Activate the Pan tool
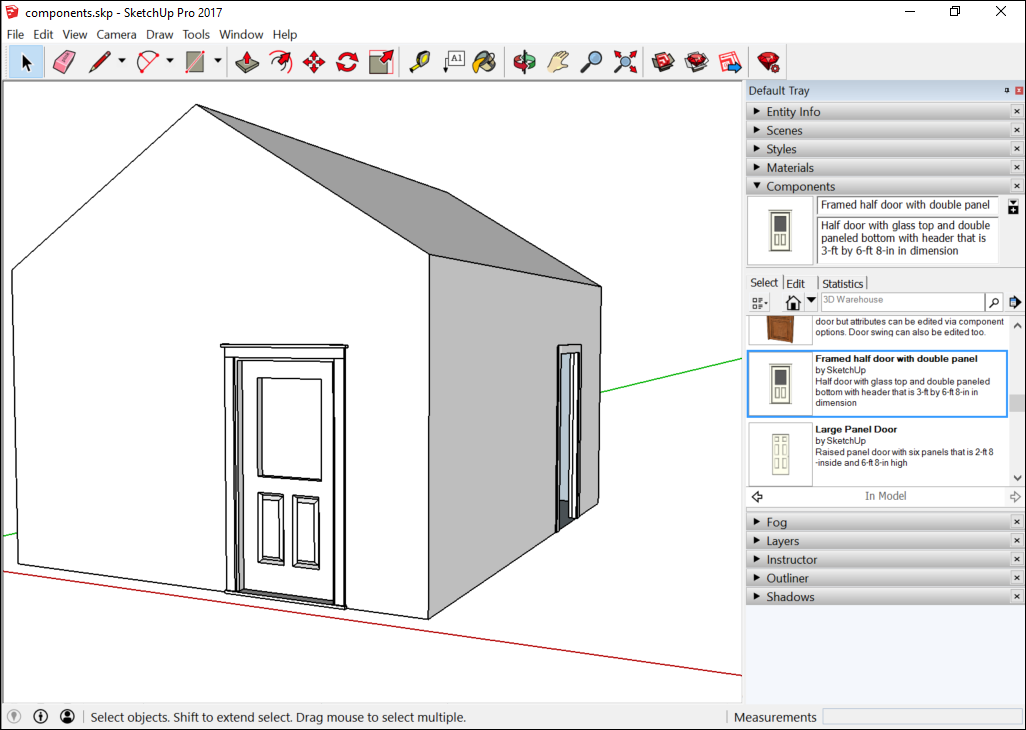Image resolution: width=1026 pixels, height=730 pixels. pyautogui.click(x=554, y=61)
